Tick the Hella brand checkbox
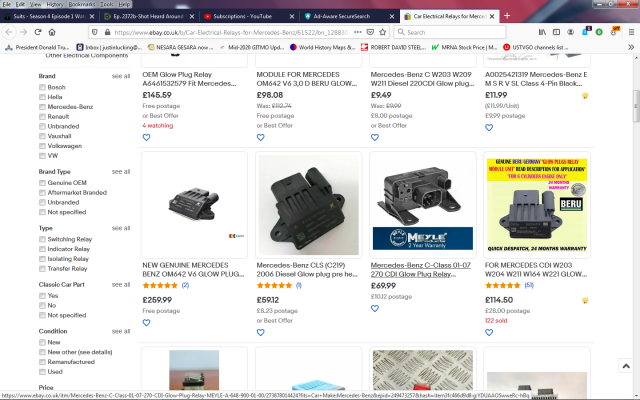The height and width of the screenshot is (400, 640). [x=42, y=97]
